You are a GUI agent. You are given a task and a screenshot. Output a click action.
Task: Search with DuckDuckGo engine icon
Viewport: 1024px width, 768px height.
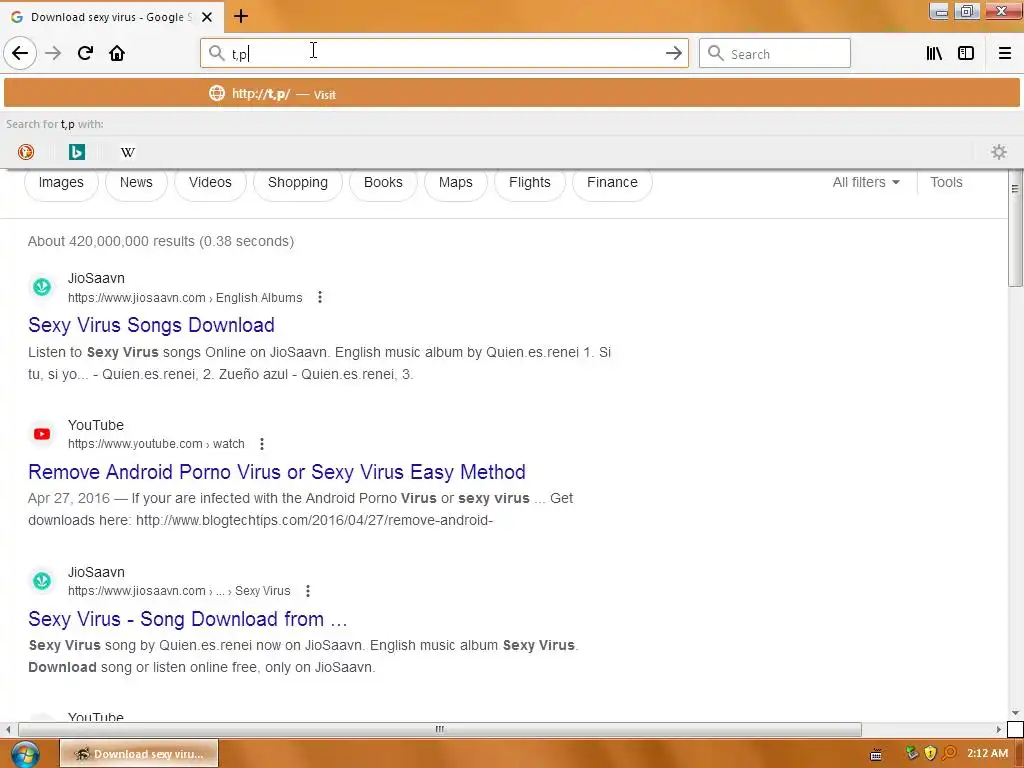[25, 152]
